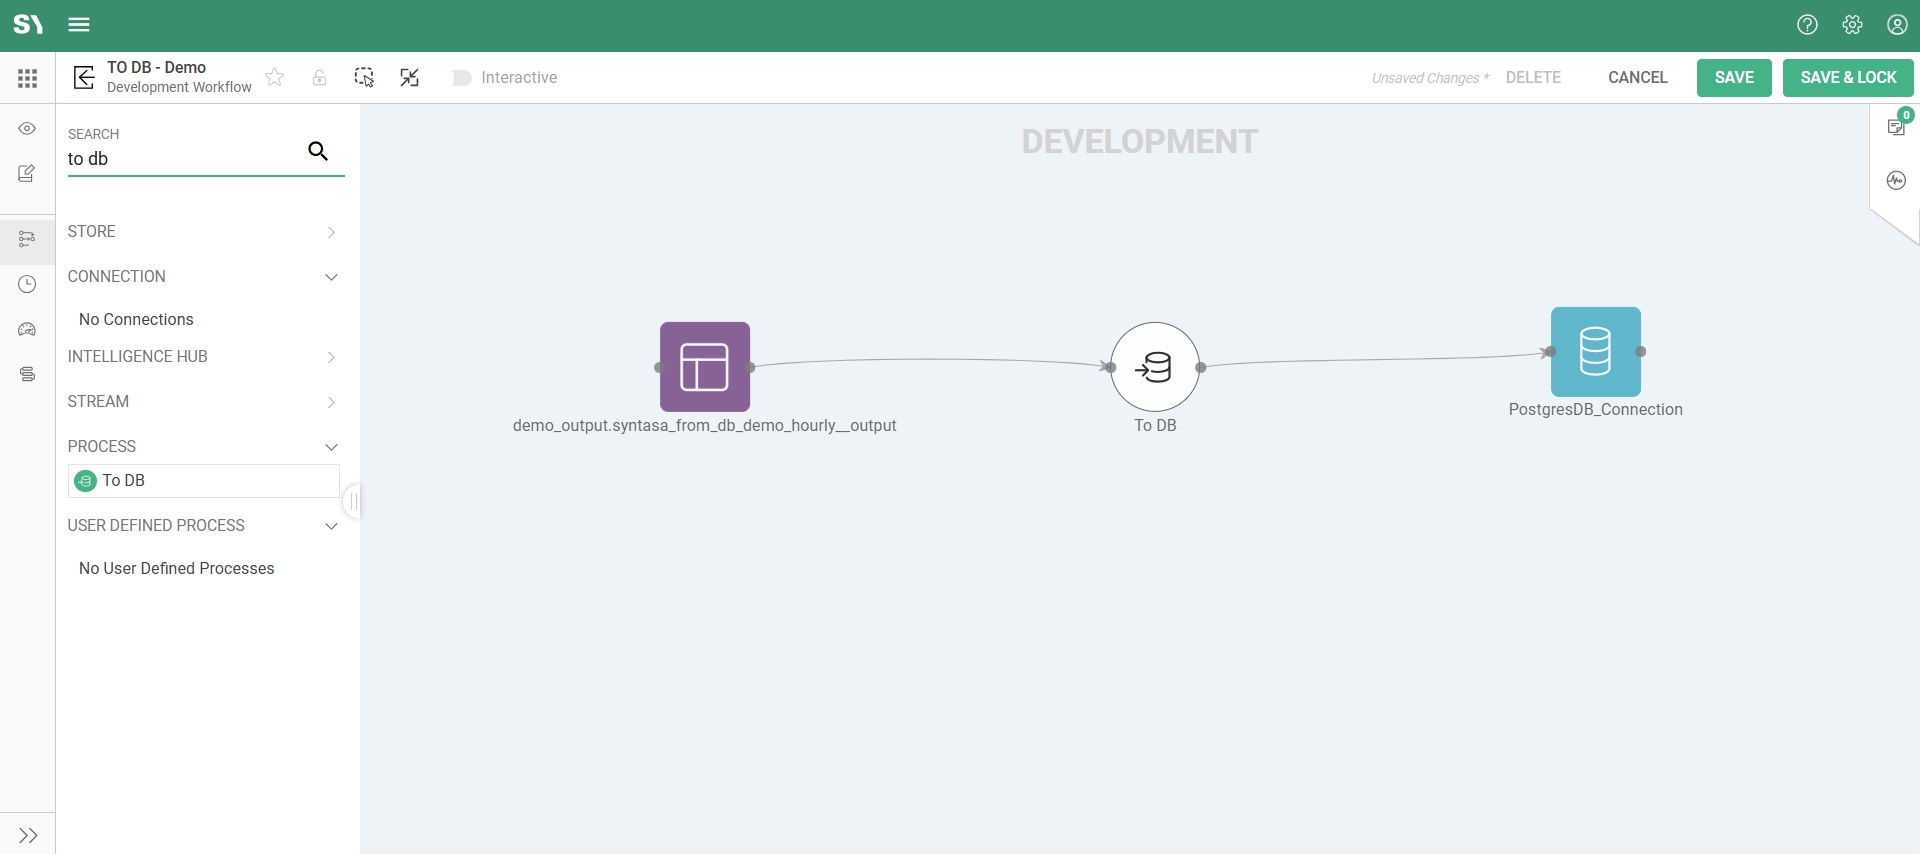
Task: Toggle the Interactive mode switch
Action: click(461, 78)
